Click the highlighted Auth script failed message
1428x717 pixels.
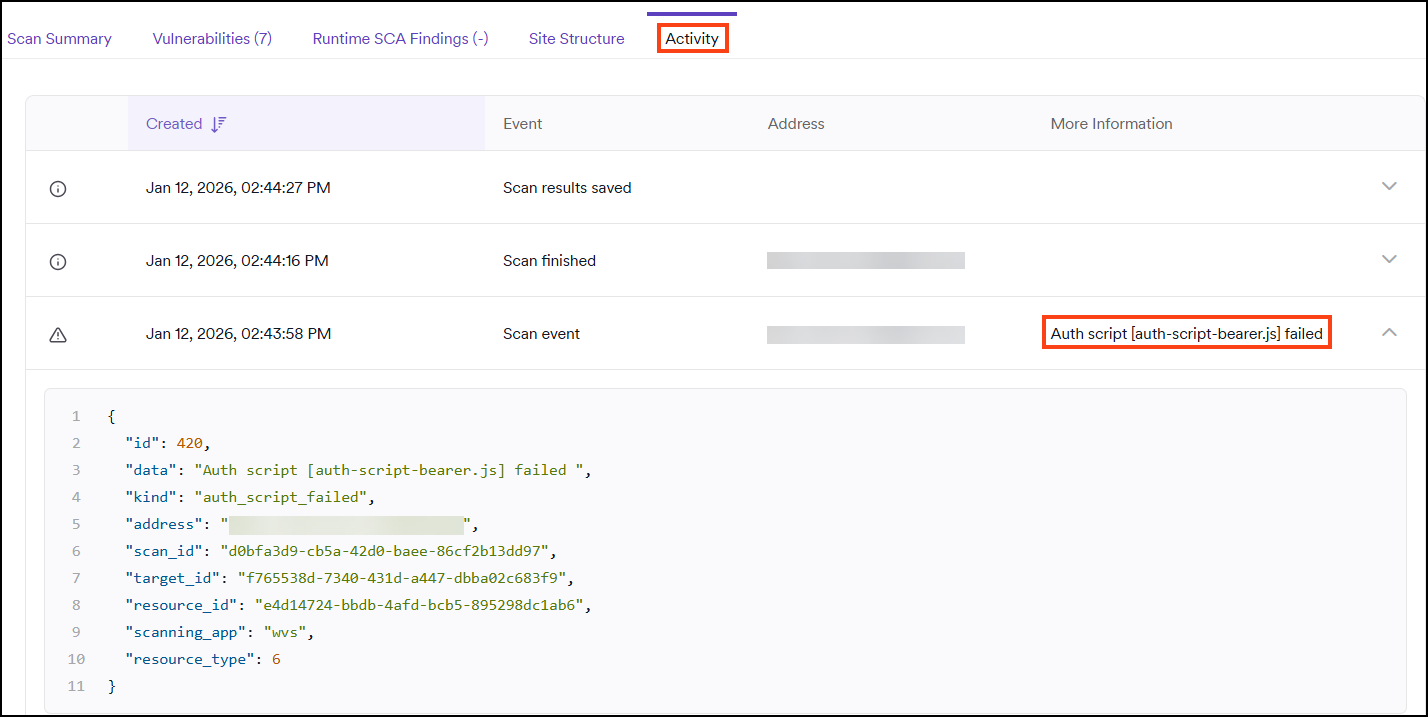click(1185, 332)
